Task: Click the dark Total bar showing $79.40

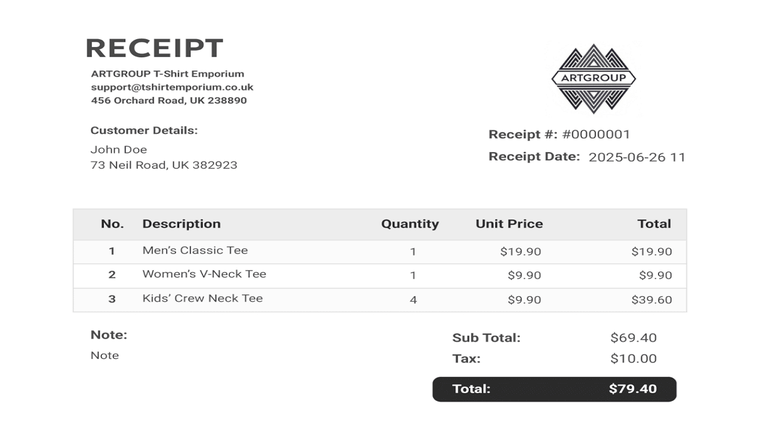Action: [x=554, y=389]
